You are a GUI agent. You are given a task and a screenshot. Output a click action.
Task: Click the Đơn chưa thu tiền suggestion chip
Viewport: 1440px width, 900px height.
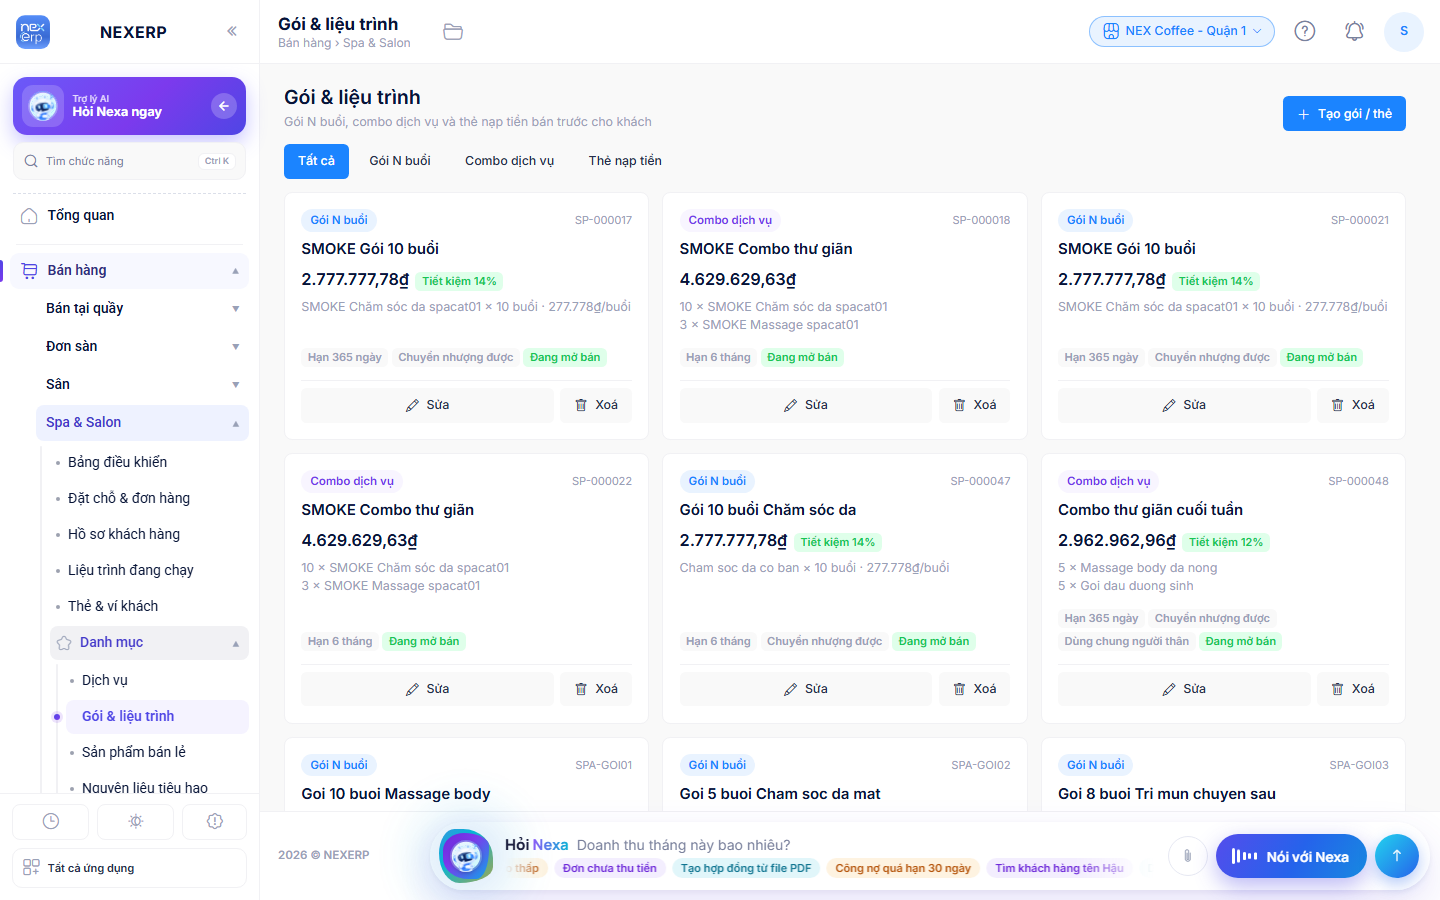609,868
